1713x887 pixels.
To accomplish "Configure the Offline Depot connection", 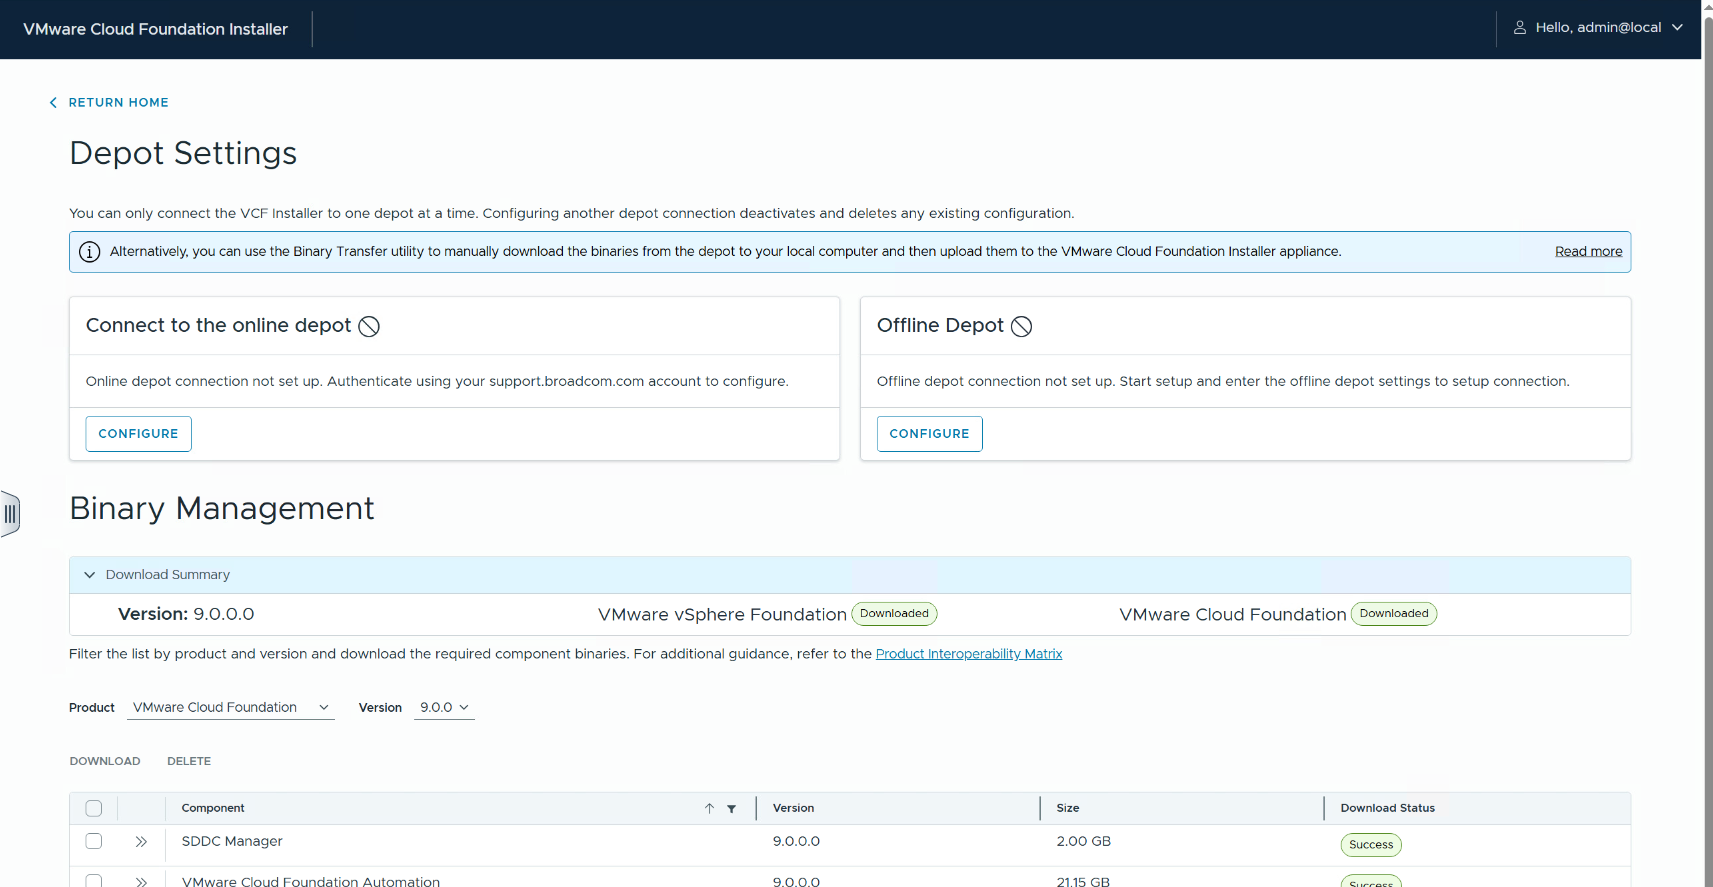I will 929,434.
